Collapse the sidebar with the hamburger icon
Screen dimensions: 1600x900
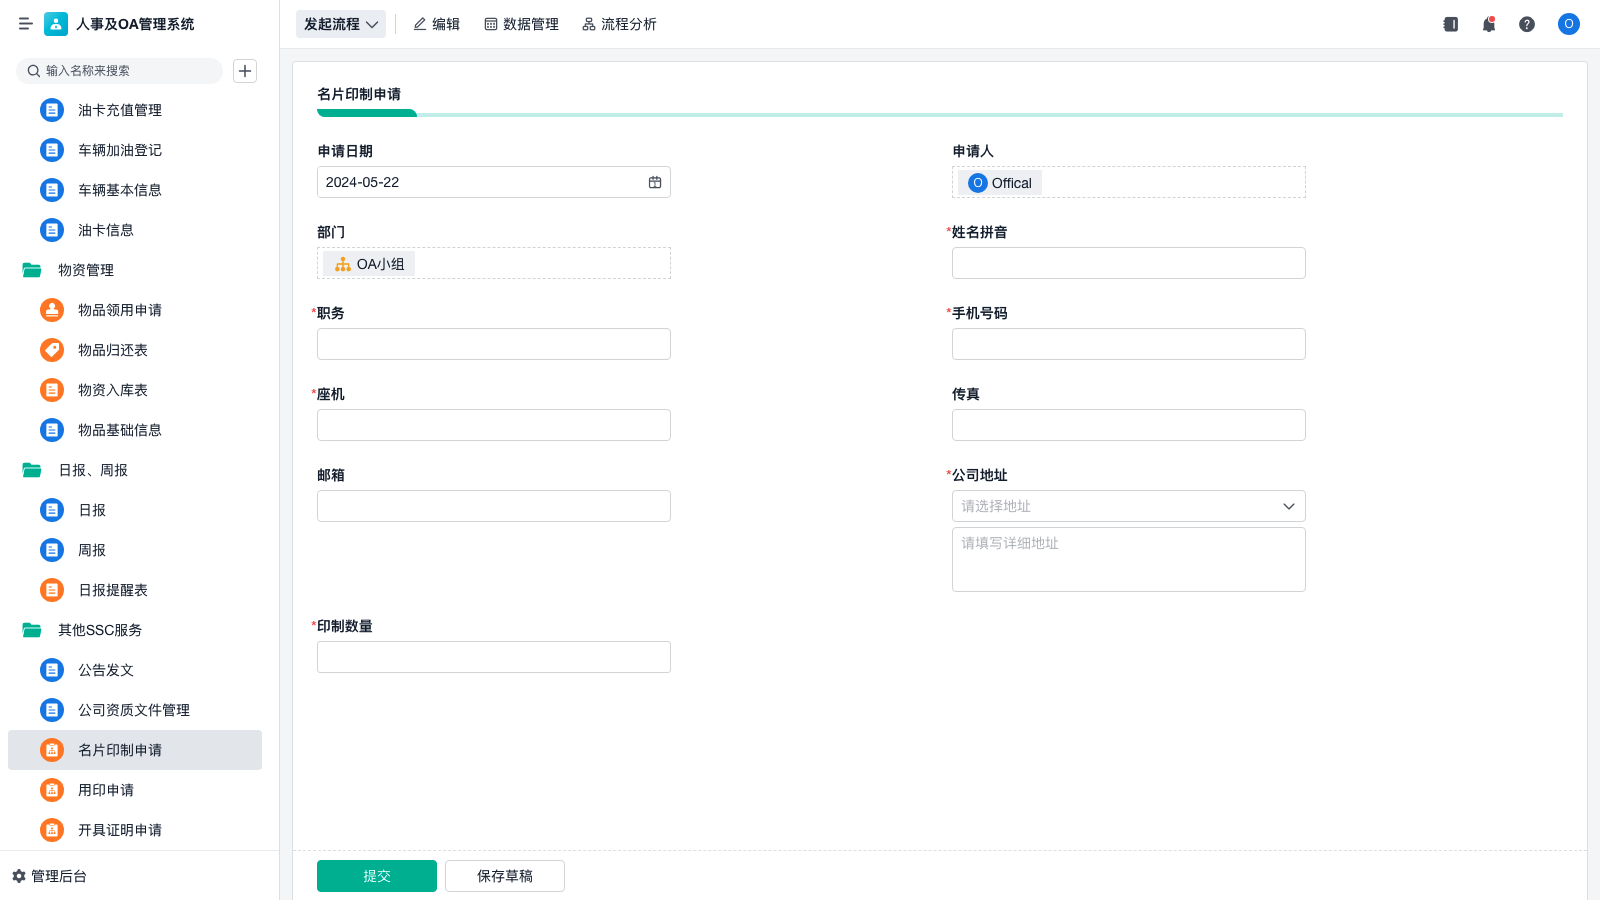click(25, 24)
